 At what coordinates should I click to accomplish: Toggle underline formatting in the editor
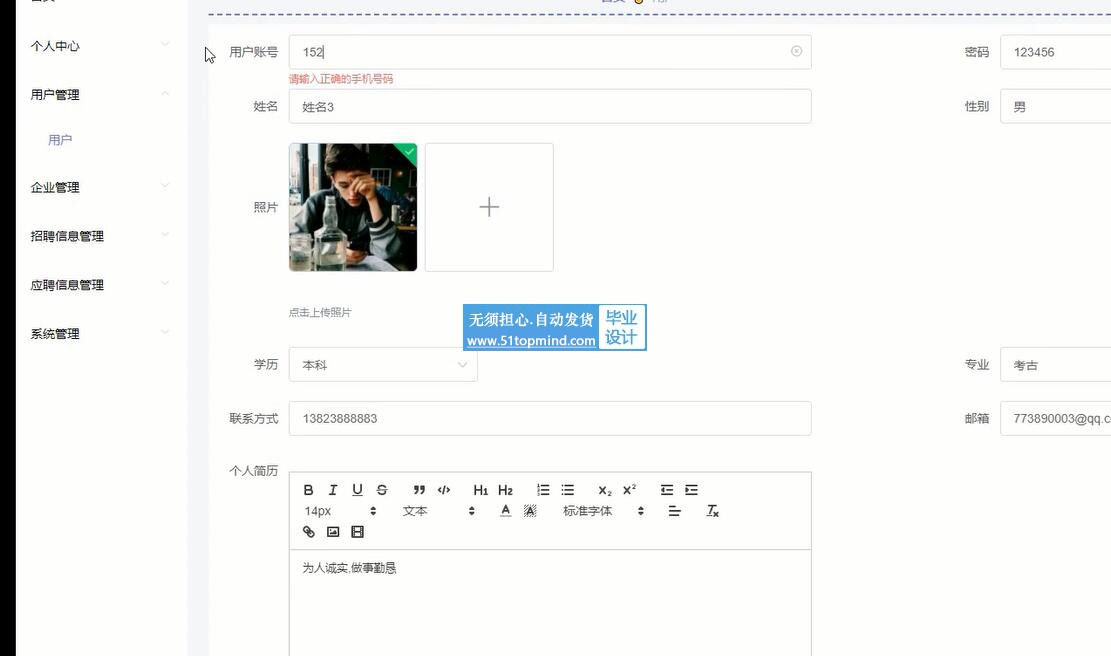coord(357,490)
